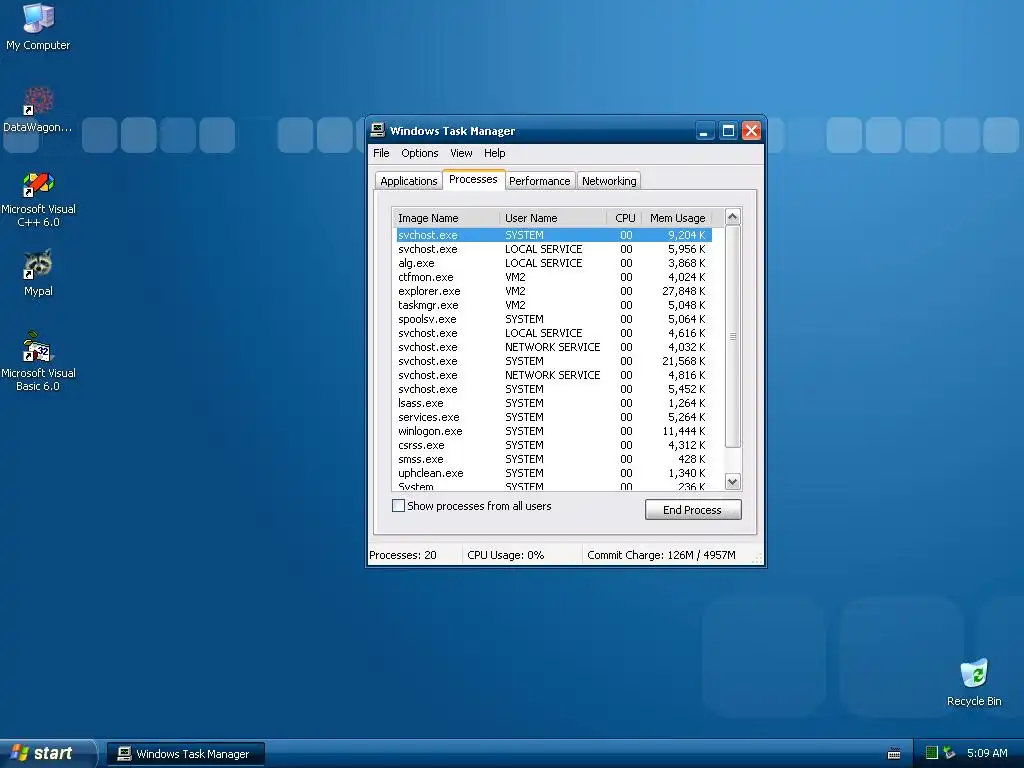Viewport: 1024px width, 768px height.
Task: Open My Computer desktop icon
Action: [39, 27]
